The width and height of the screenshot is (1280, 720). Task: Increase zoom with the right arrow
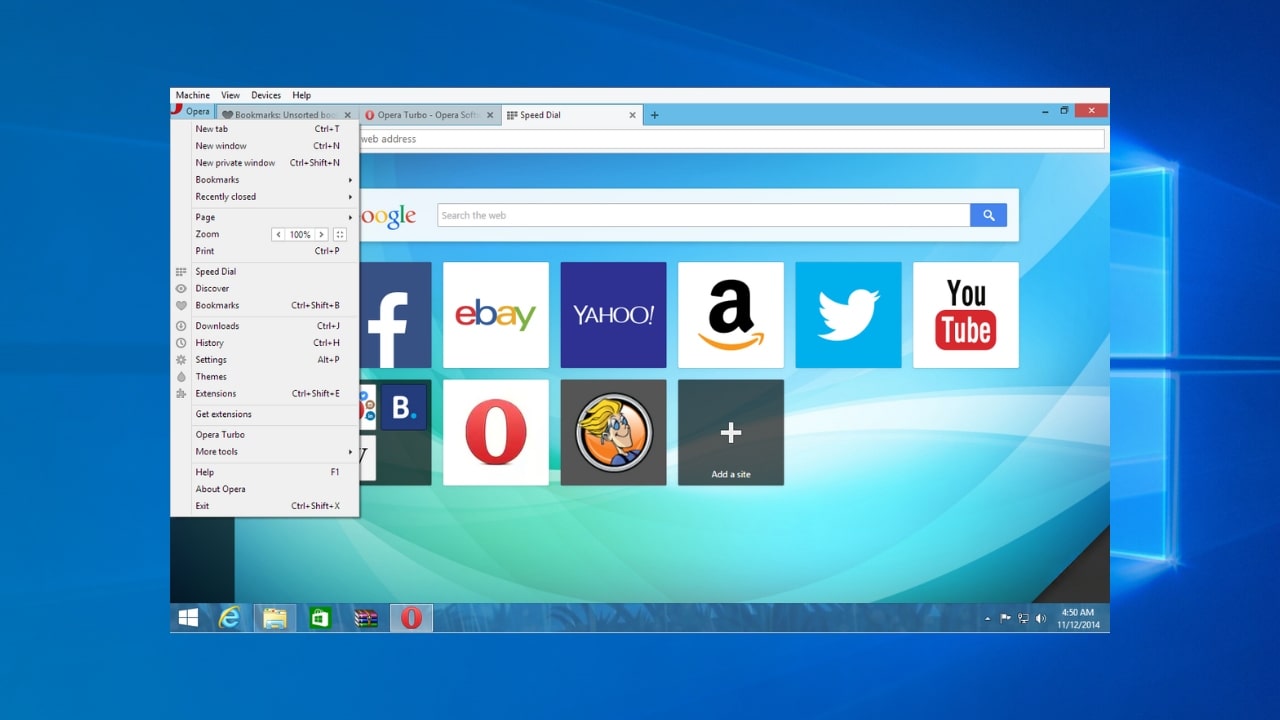coord(321,234)
